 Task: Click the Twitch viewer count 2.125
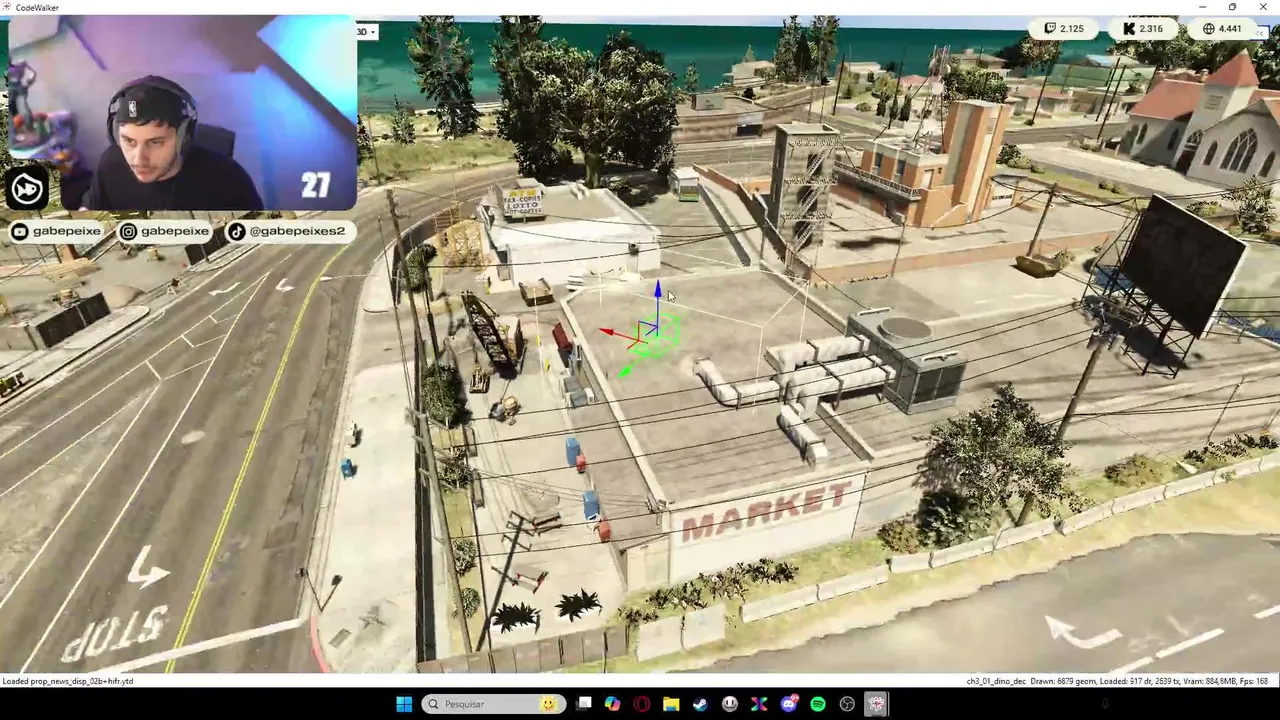[1064, 28]
